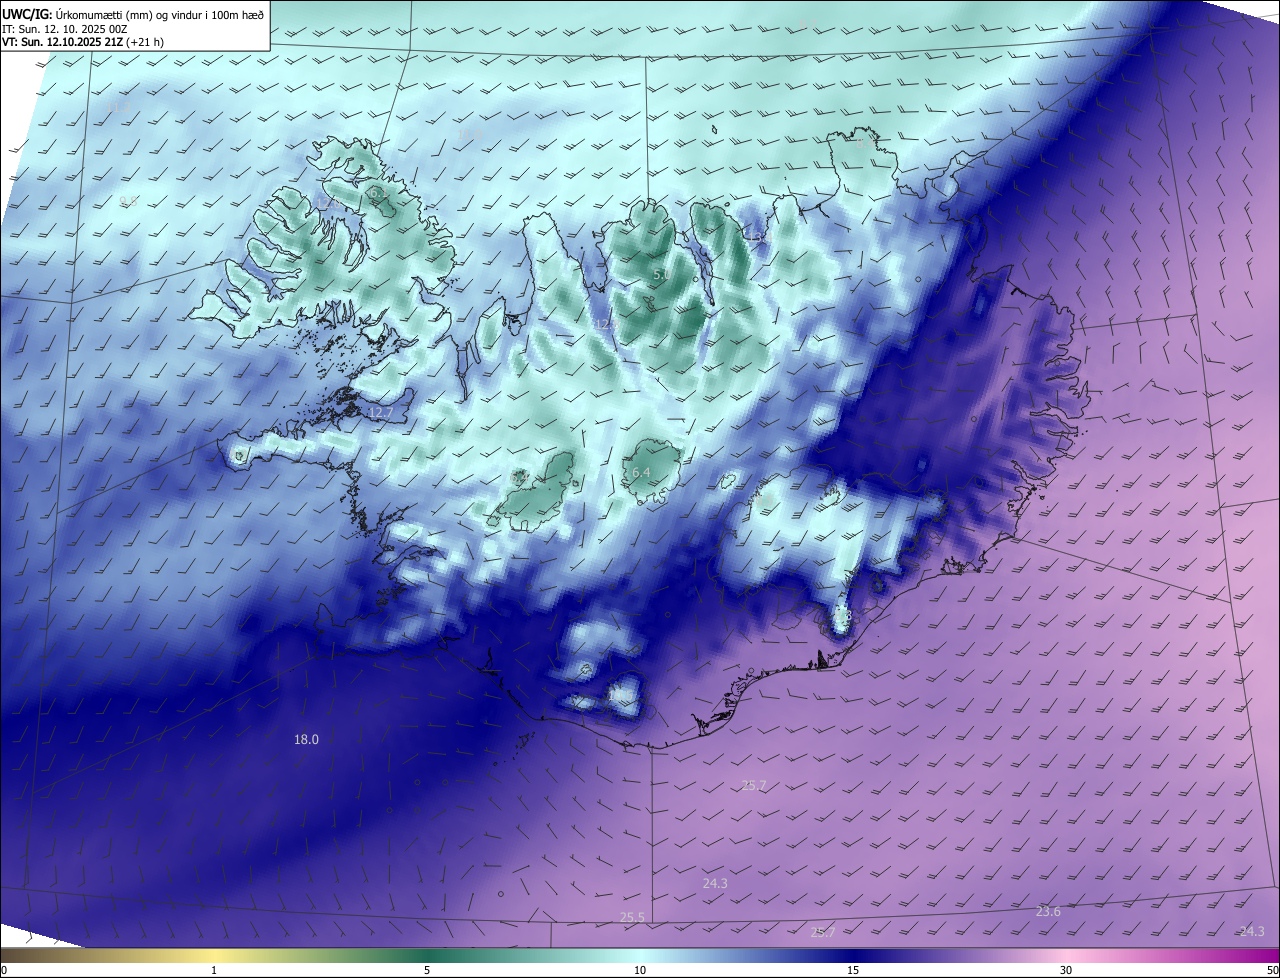This screenshot has height=978, width=1280.
Task: Click the 9.8 value label
Action: 128,202
